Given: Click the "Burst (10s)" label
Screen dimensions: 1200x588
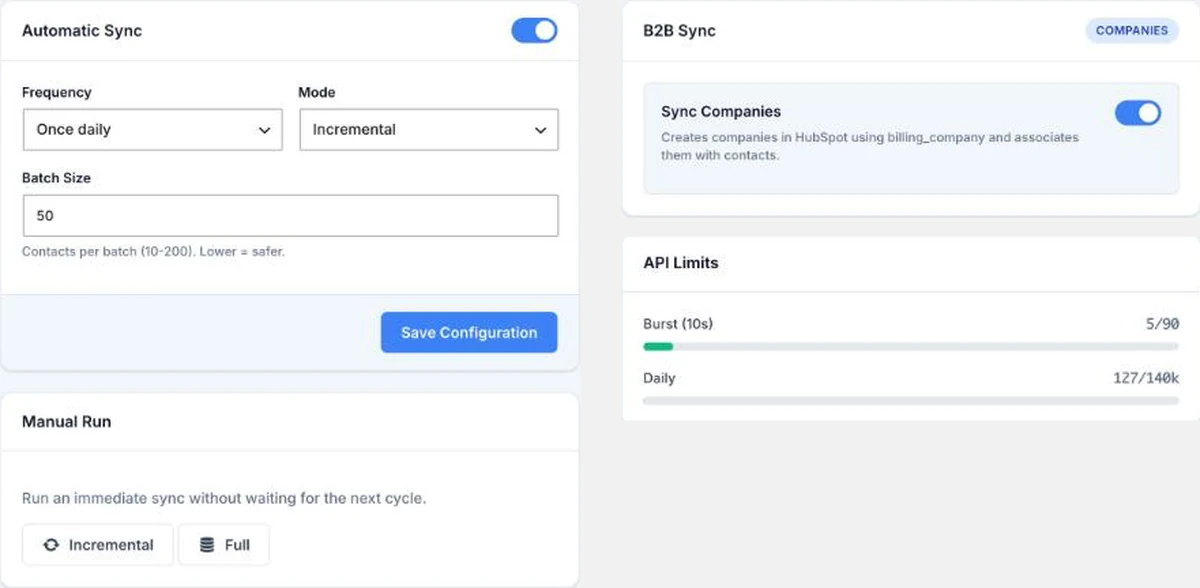Looking at the screenshot, I should click(678, 324).
